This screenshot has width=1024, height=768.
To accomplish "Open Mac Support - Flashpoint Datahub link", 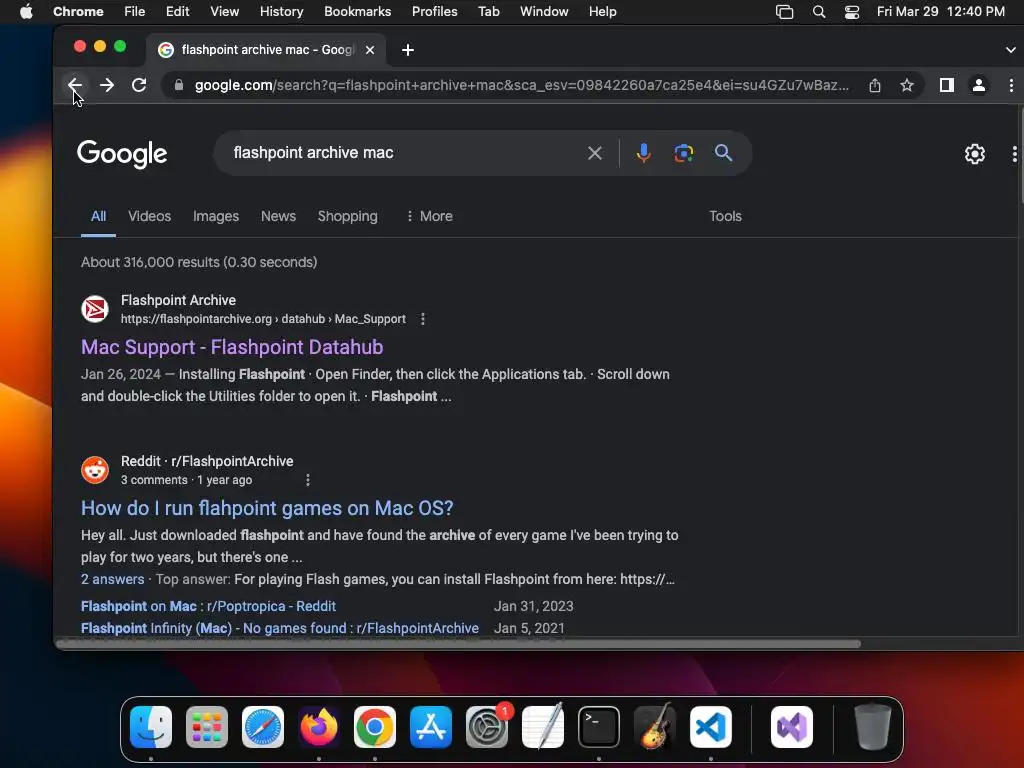I will [x=232, y=347].
